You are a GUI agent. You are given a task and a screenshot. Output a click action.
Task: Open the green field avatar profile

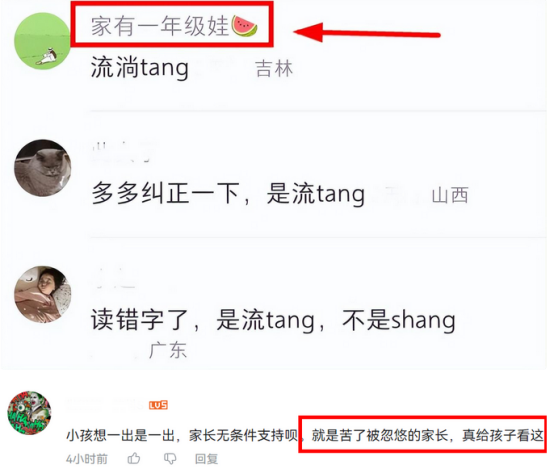click(42, 41)
